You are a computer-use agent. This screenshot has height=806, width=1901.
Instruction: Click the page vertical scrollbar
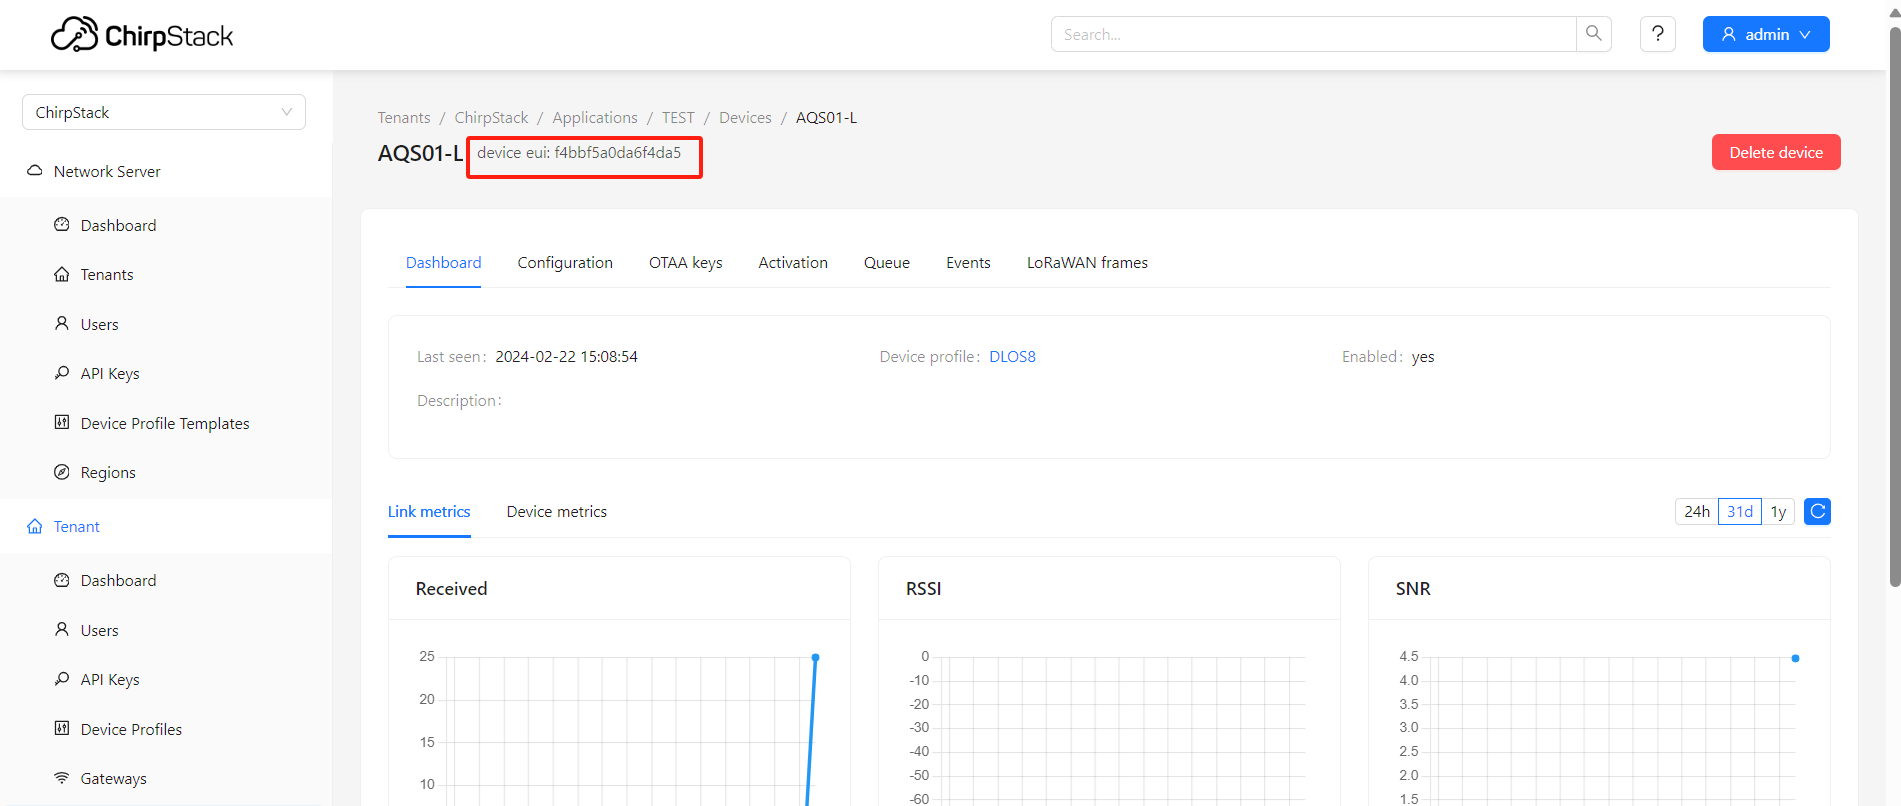click(1894, 306)
